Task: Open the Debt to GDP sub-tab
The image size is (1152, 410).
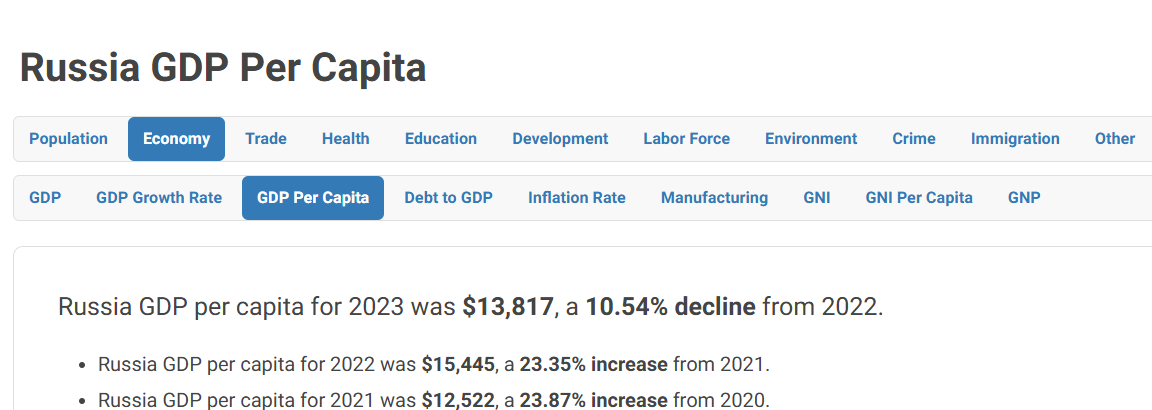Action: click(448, 198)
